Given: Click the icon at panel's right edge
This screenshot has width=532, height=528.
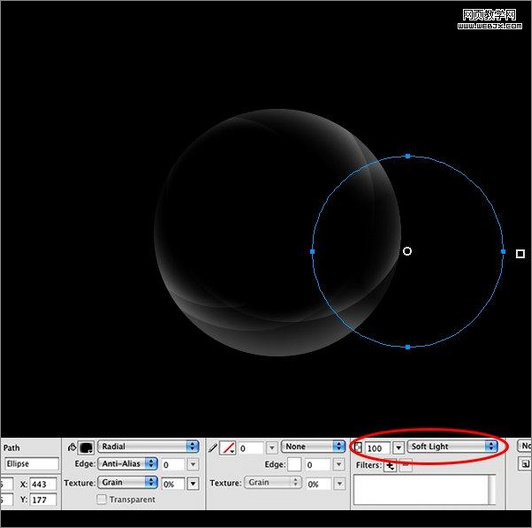Looking at the screenshot, I should pos(525,464).
